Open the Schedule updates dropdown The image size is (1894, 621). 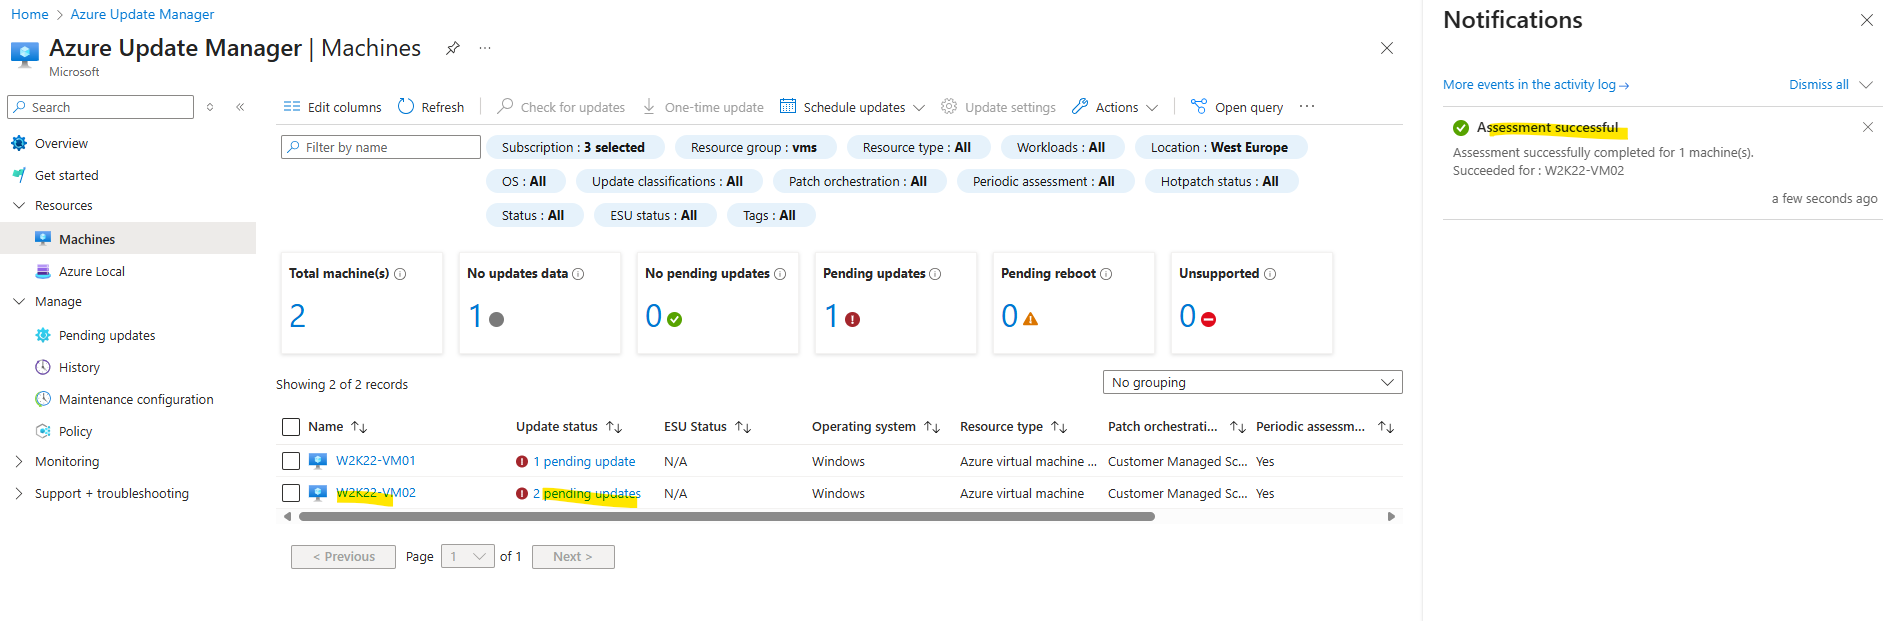point(852,107)
